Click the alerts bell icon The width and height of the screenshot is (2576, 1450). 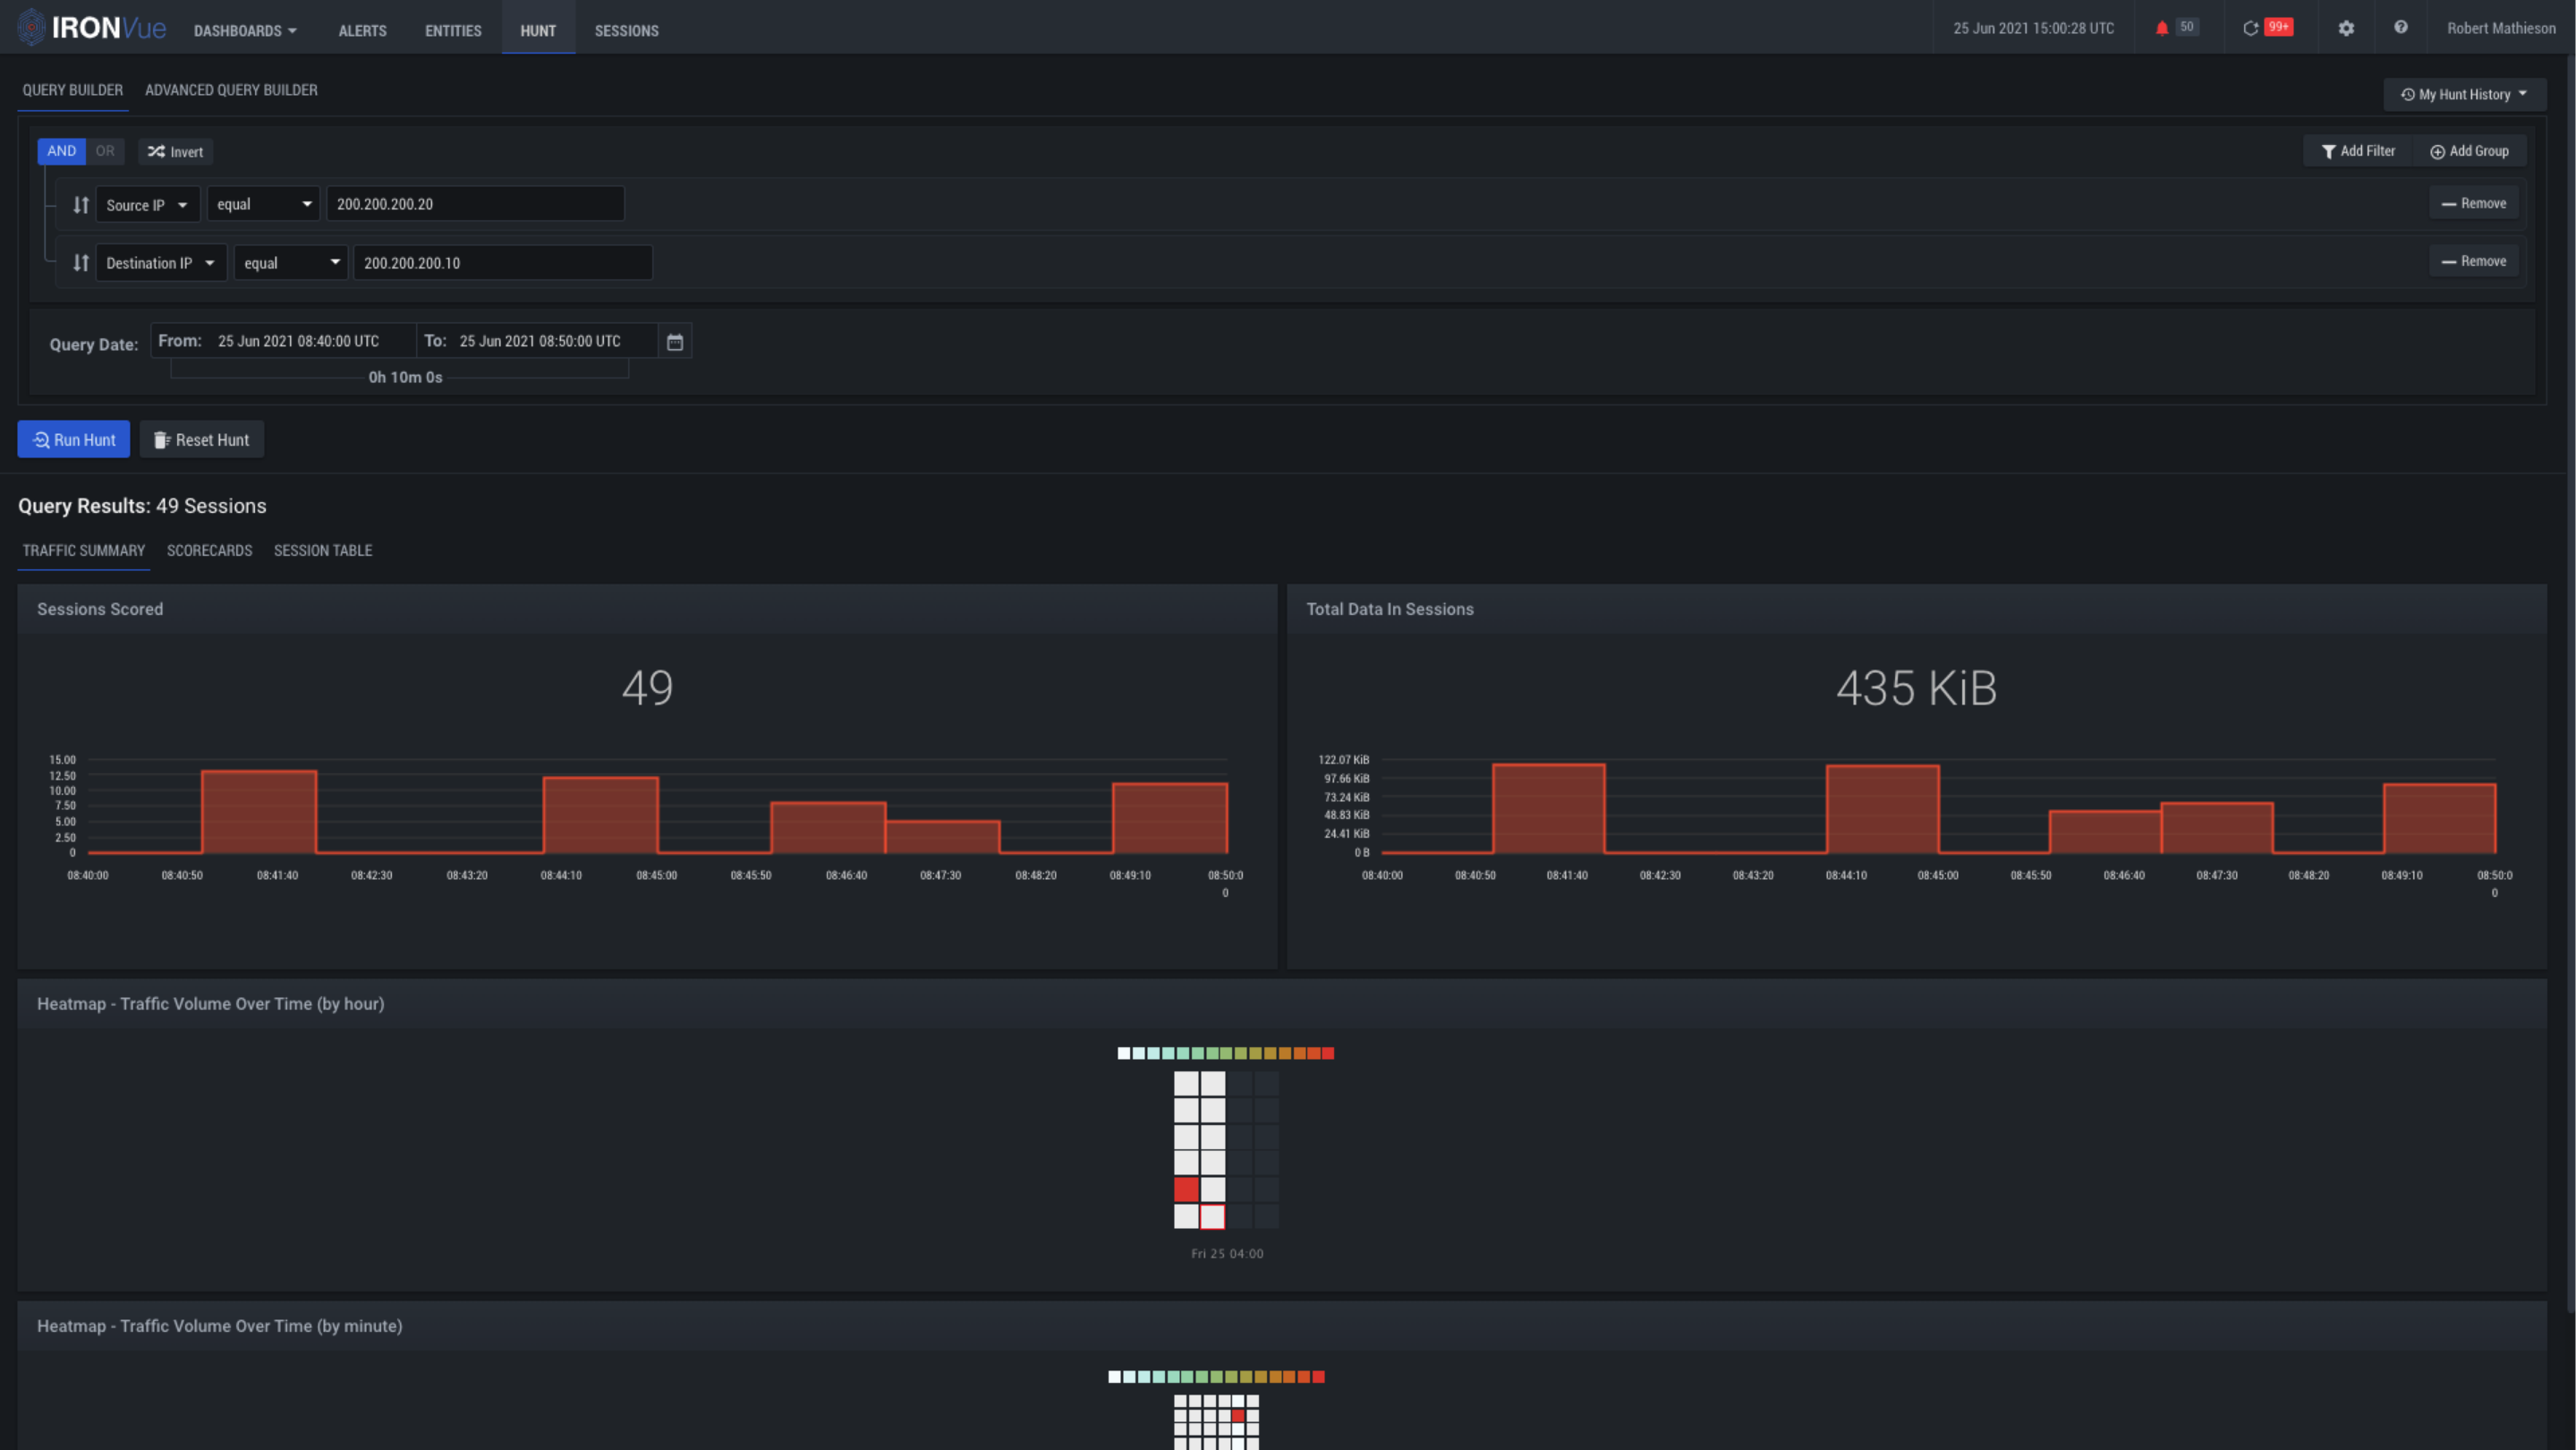click(2162, 28)
